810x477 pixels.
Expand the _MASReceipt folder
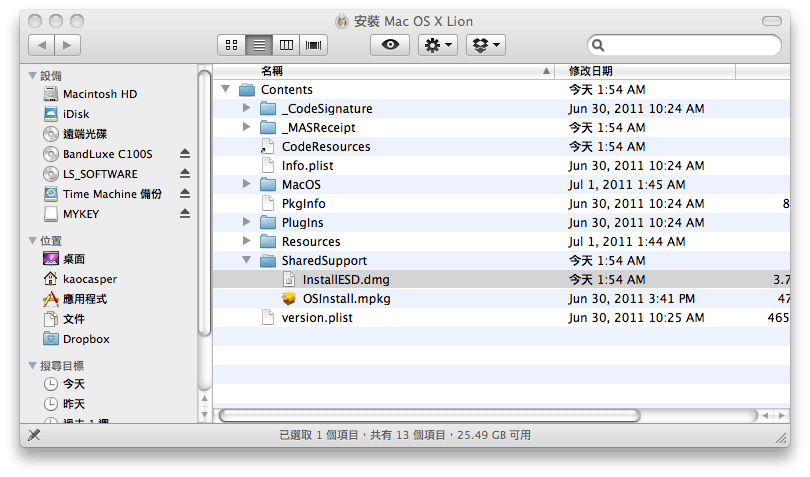[246, 127]
